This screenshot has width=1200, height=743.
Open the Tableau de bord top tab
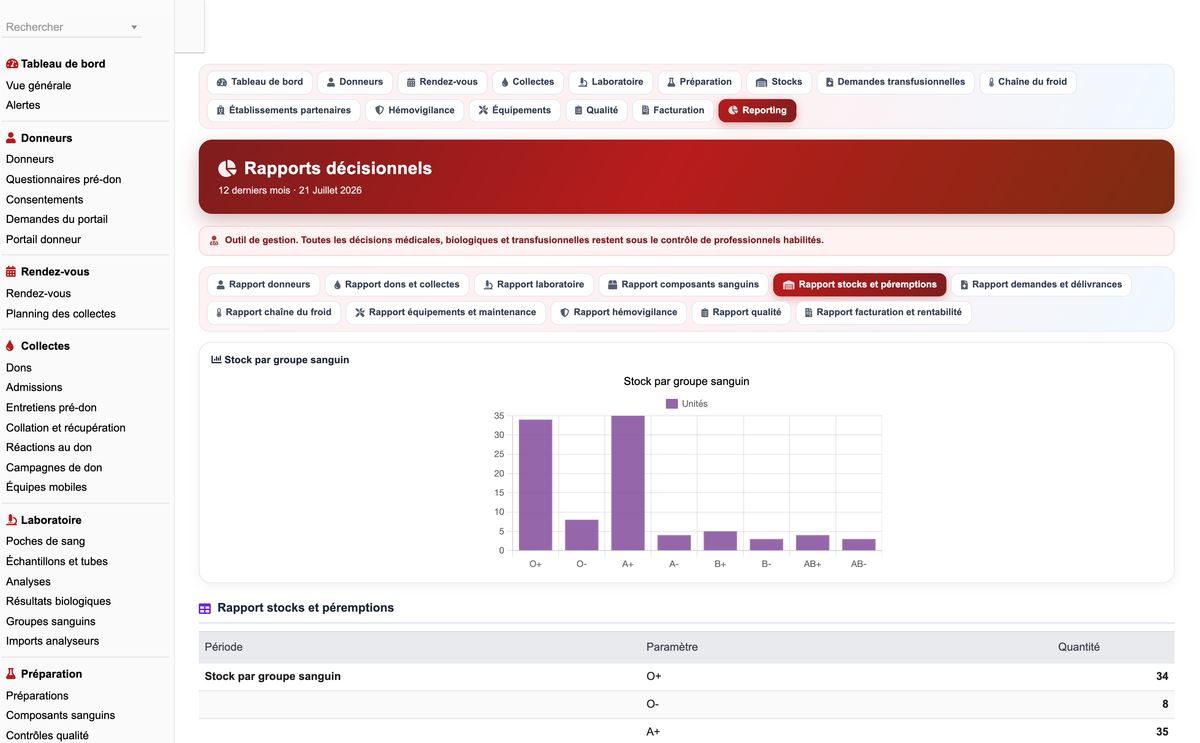(260, 82)
